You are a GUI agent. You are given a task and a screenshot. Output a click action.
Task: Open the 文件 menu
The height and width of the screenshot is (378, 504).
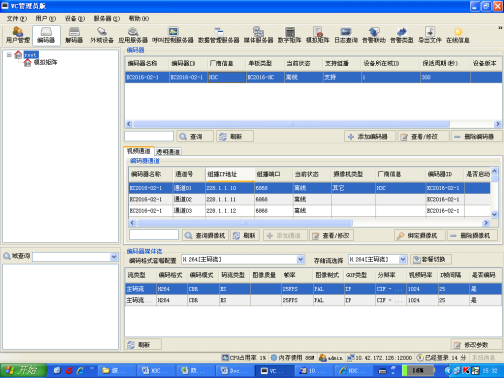pyautogui.click(x=17, y=18)
